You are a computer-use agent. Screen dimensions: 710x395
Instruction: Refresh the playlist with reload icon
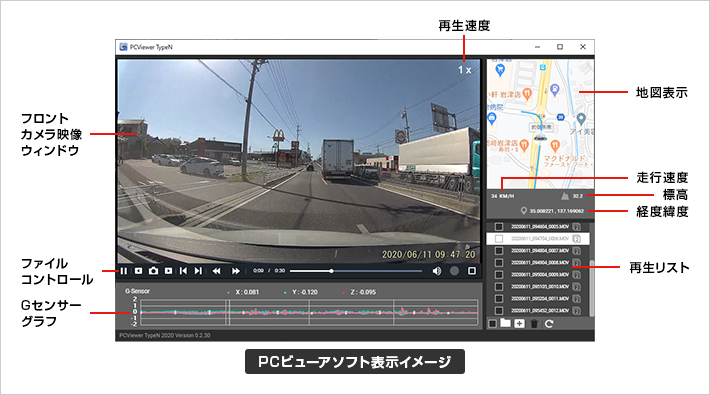549,323
